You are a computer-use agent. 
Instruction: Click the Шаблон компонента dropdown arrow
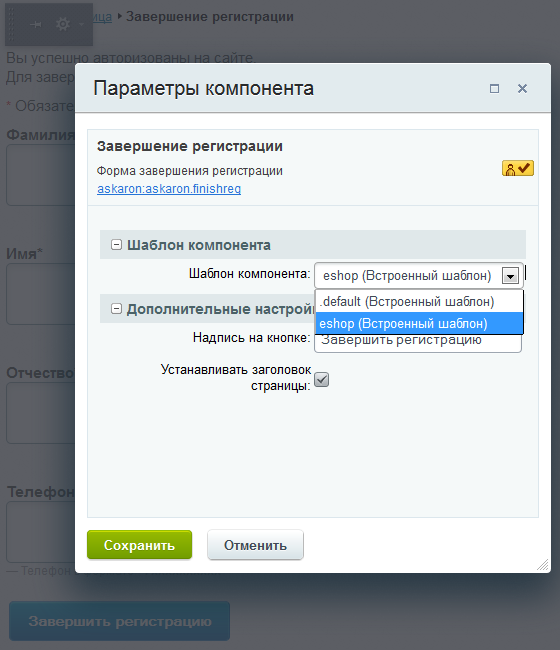[x=510, y=276]
